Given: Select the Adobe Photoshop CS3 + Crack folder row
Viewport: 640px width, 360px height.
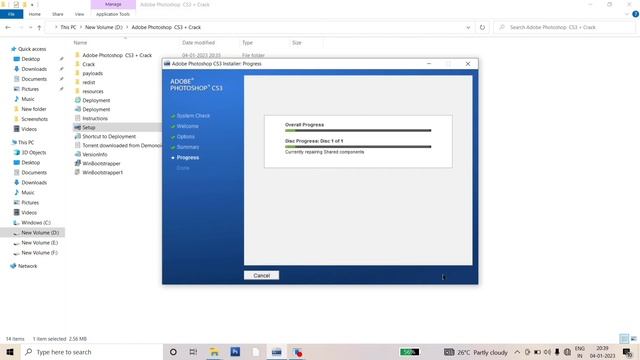Looking at the screenshot, I should pos(117,55).
